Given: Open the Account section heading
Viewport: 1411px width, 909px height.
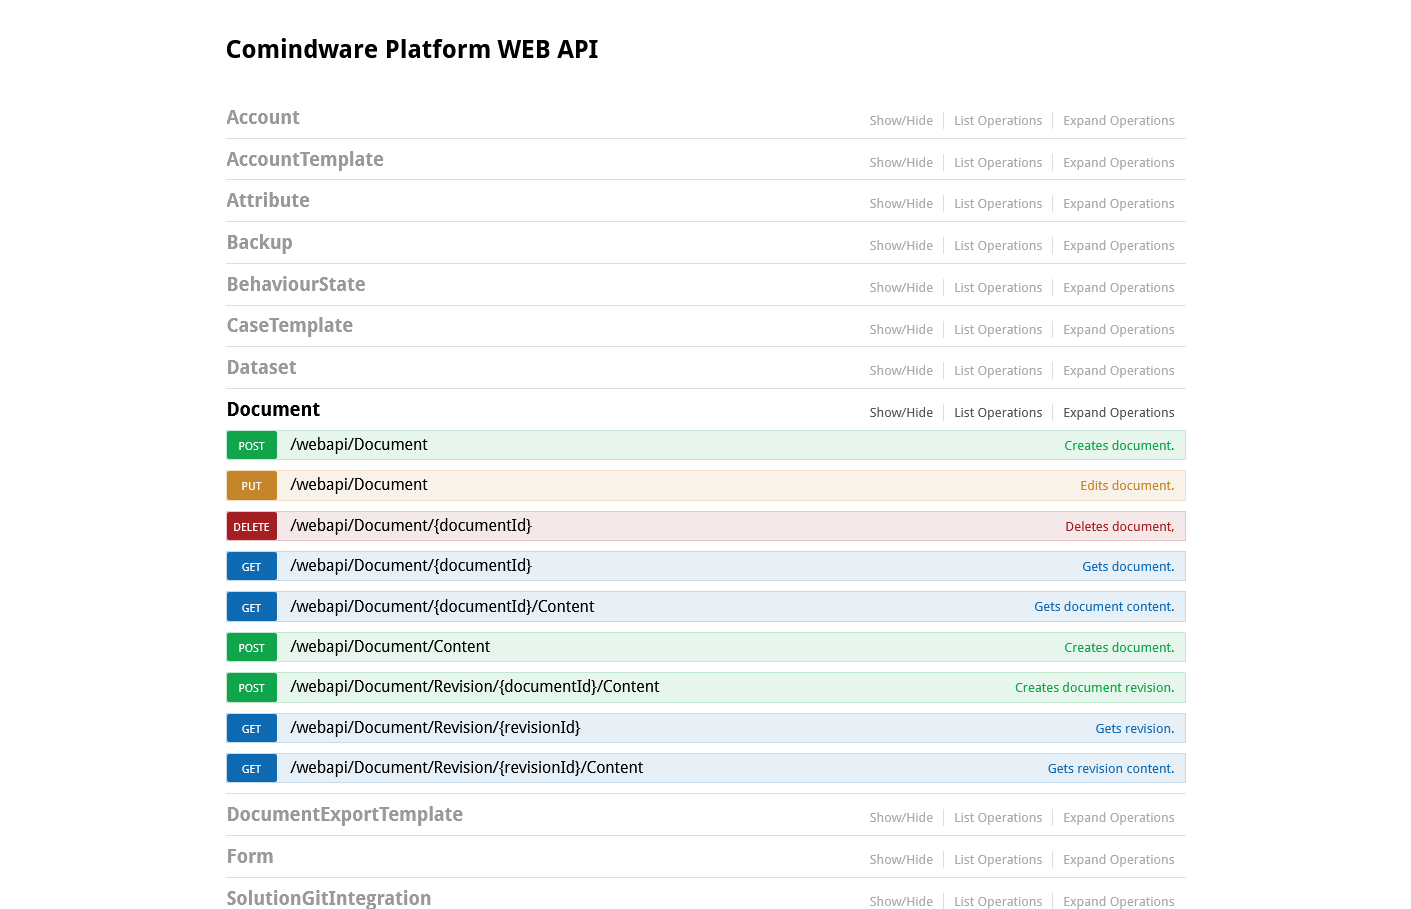Looking at the screenshot, I should (x=263, y=118).
